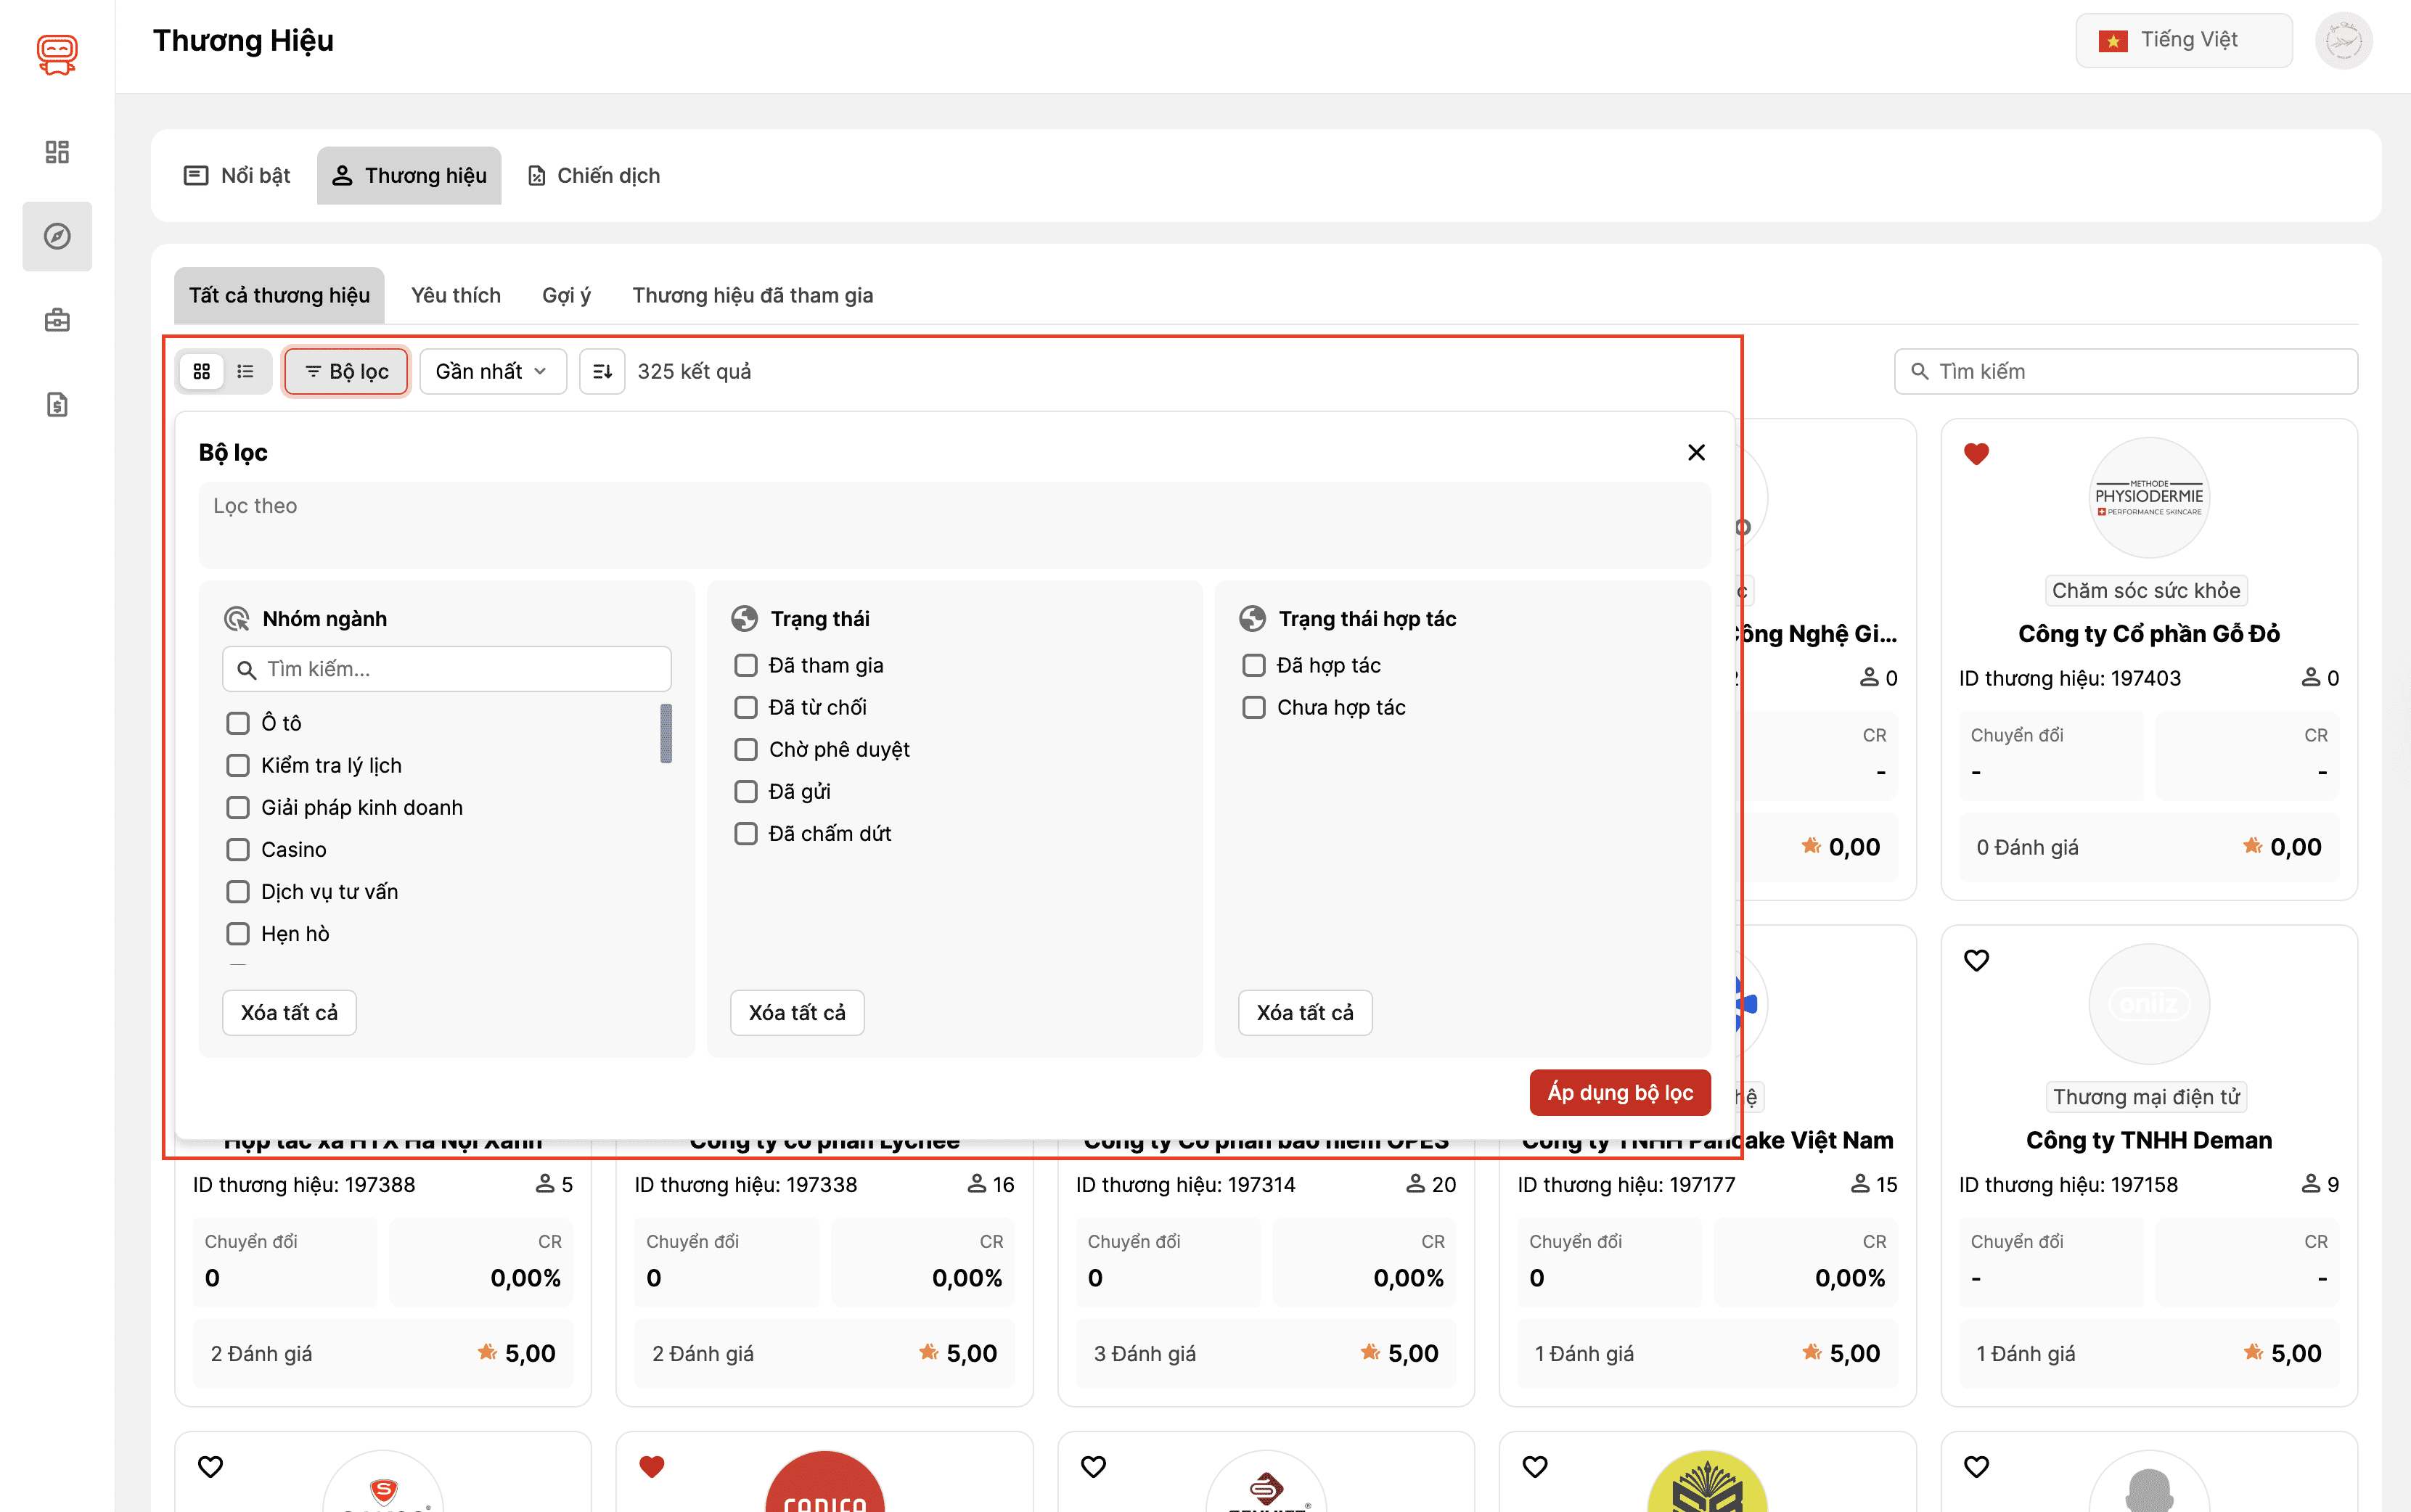Check the Casino industry checkbox
Screen dimensions: 2411x1512
238,849
